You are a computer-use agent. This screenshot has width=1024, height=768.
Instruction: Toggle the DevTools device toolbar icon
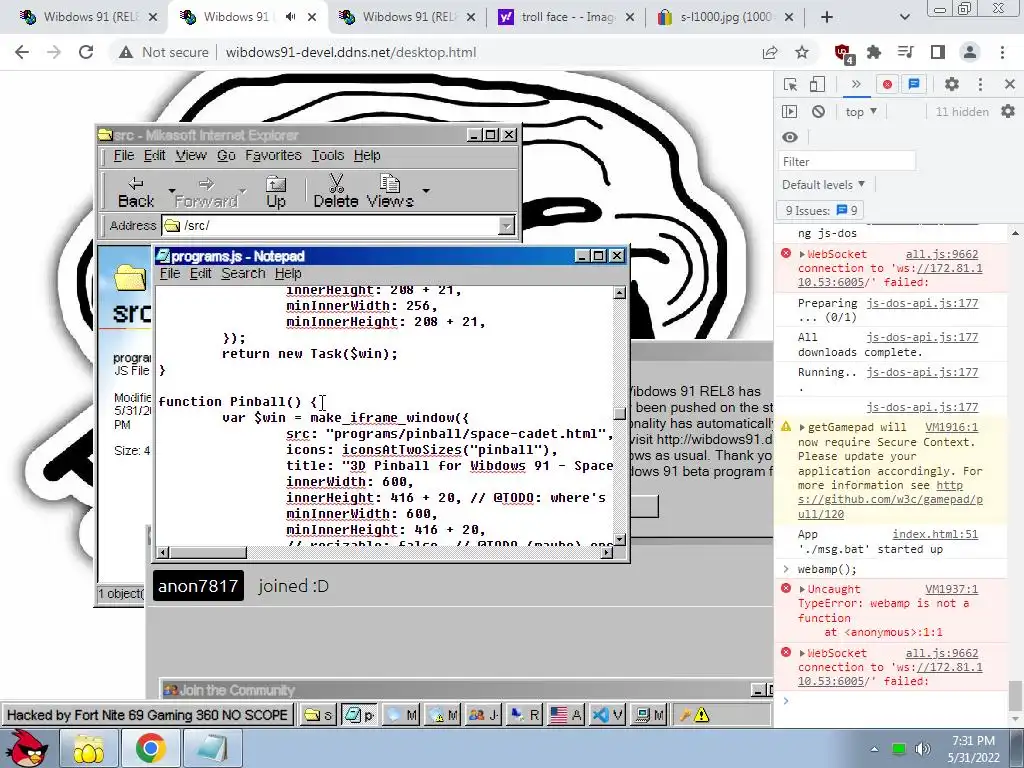point(817,84)
